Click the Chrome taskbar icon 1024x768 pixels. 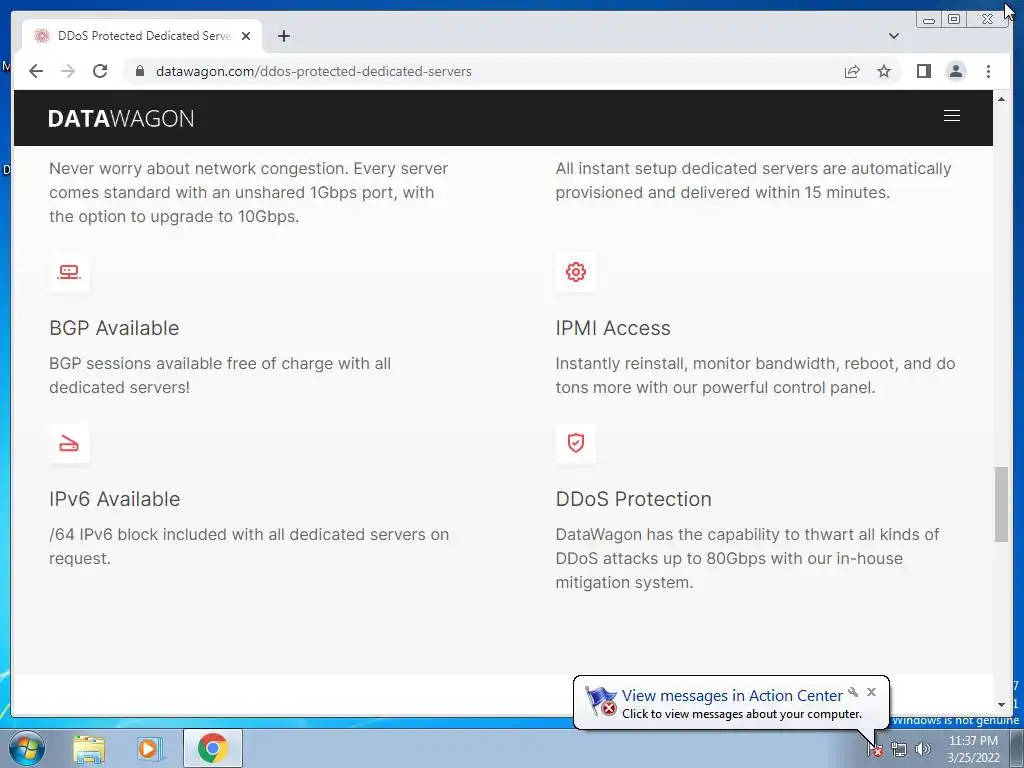[212, 748]
